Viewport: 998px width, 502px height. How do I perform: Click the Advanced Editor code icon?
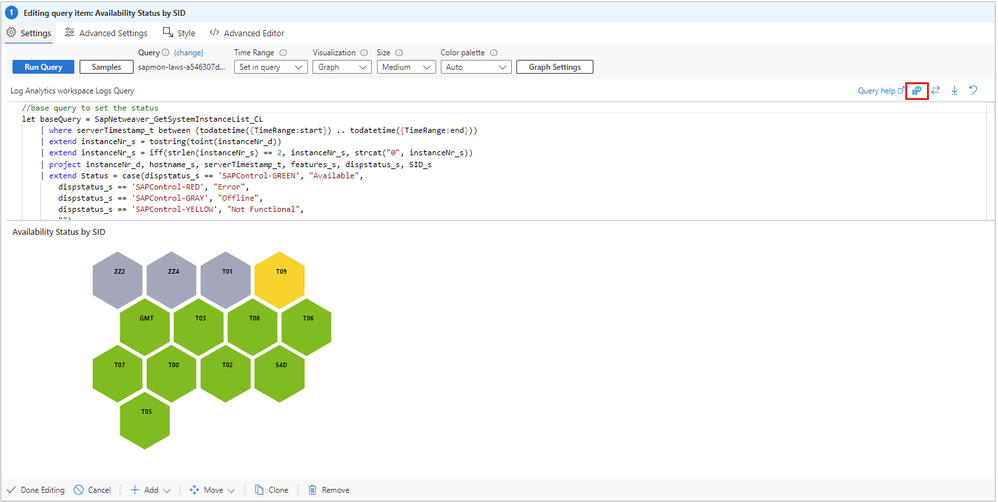tap(214, 32)
